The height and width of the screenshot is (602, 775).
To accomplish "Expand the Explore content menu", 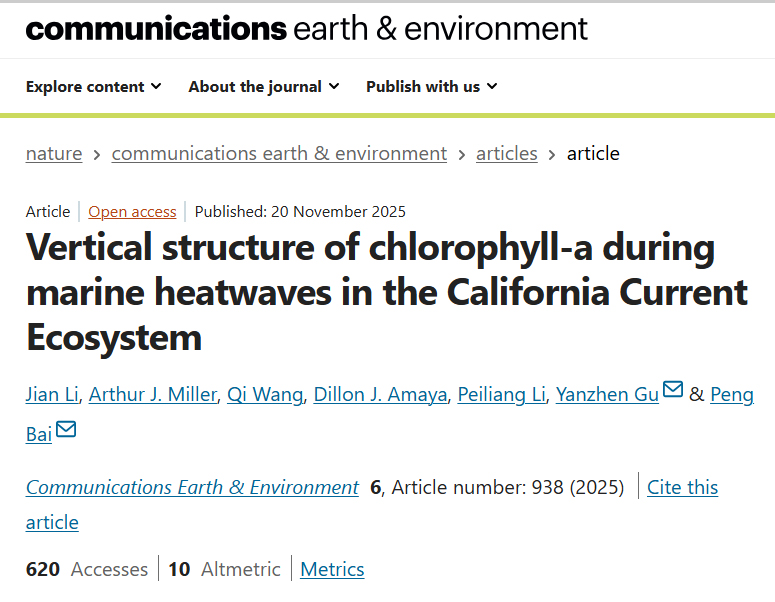I will pos(94,87).
